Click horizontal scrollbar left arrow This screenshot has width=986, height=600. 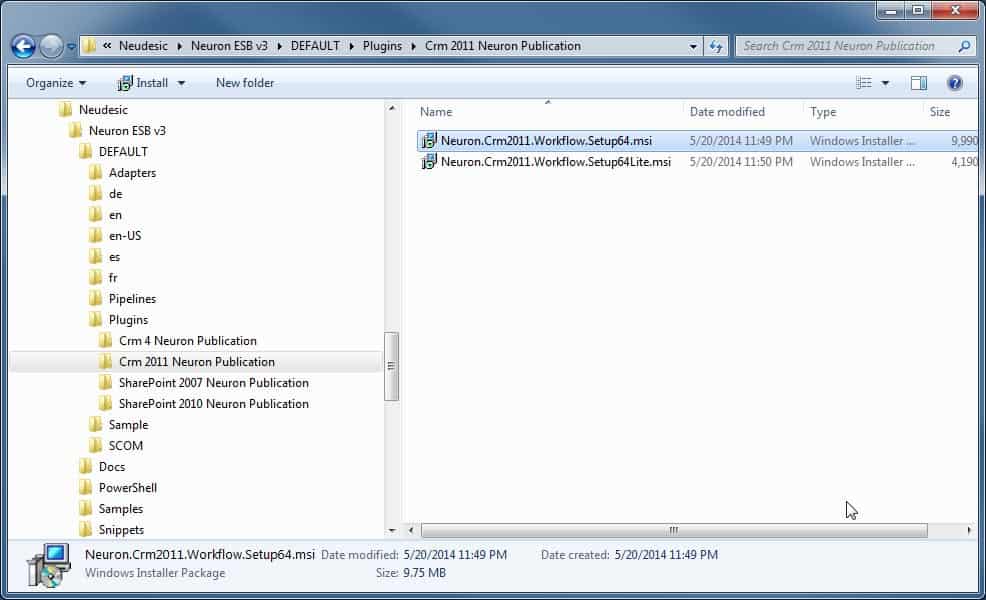point(411,530)
